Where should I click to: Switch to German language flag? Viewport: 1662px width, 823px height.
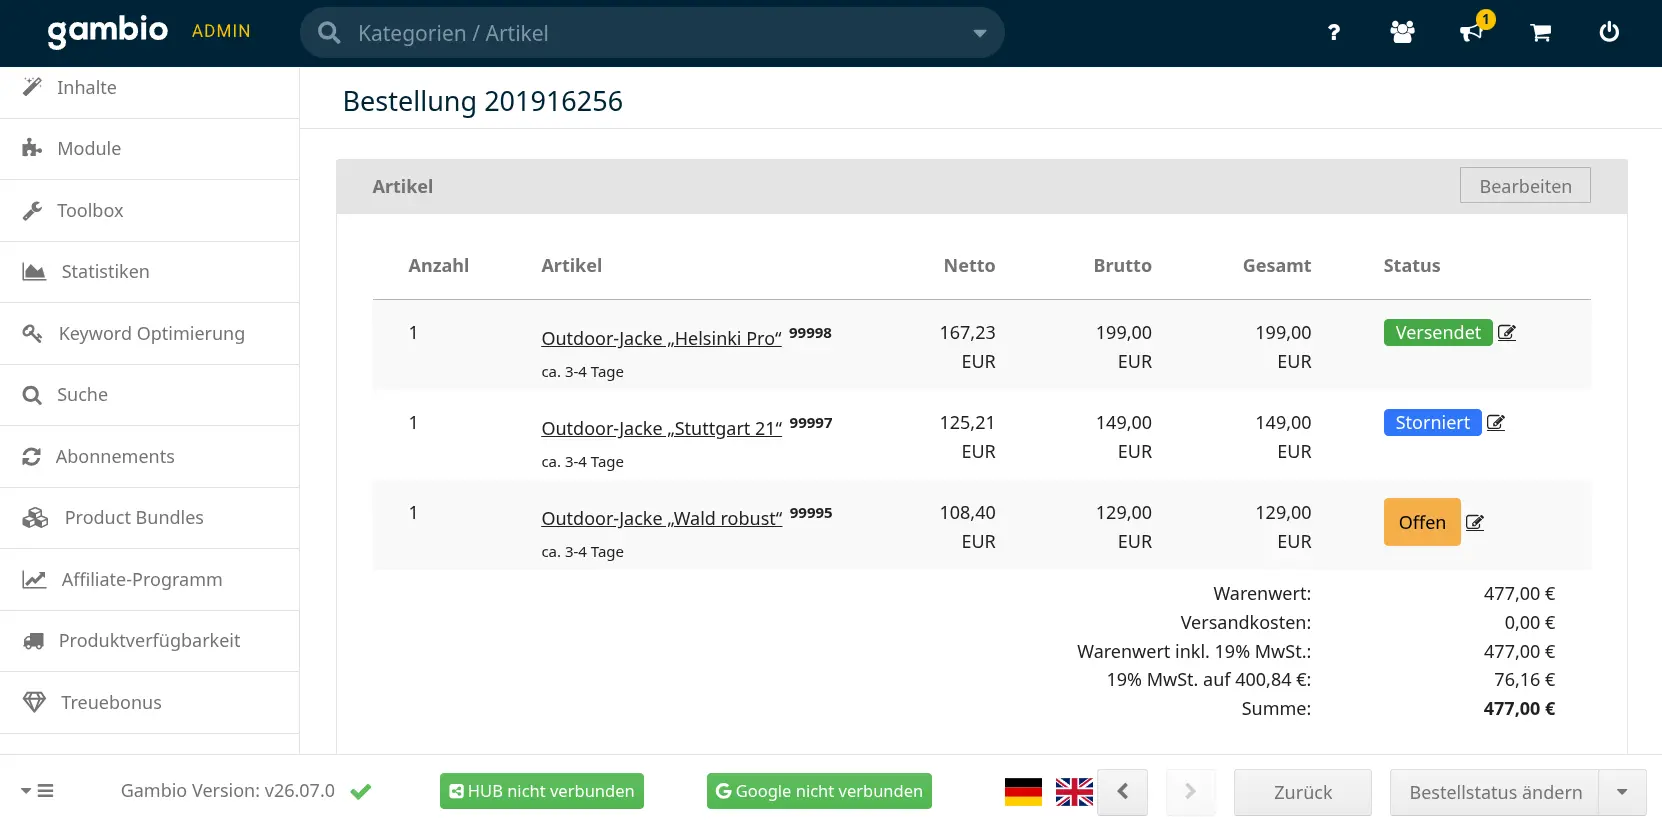(x=1023, y=792)
